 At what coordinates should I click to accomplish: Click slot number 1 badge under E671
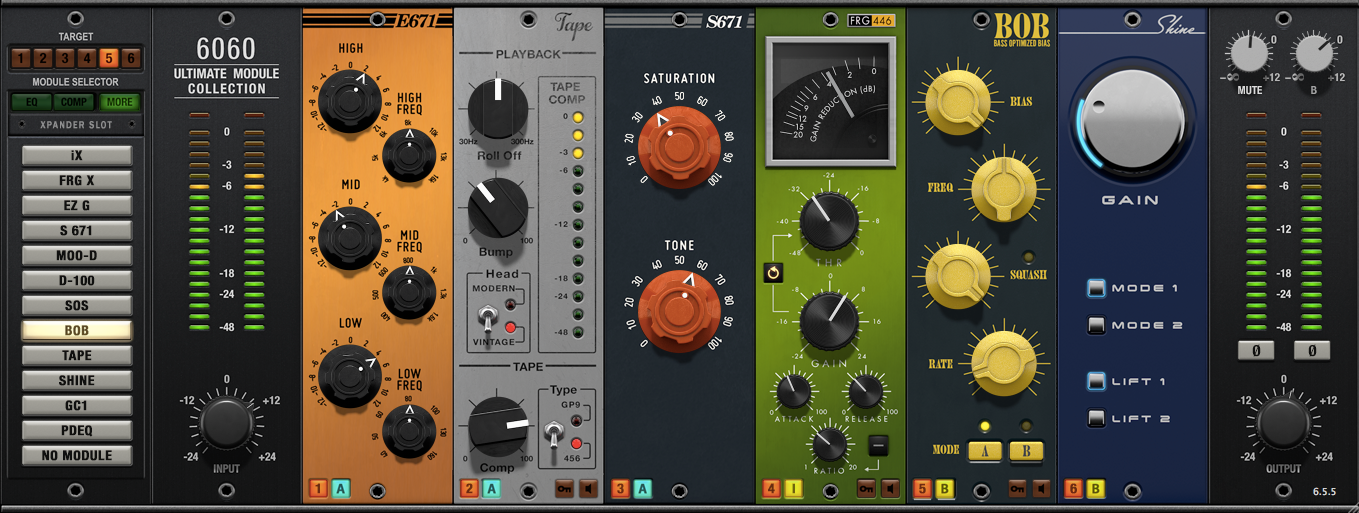pos(318,489)
